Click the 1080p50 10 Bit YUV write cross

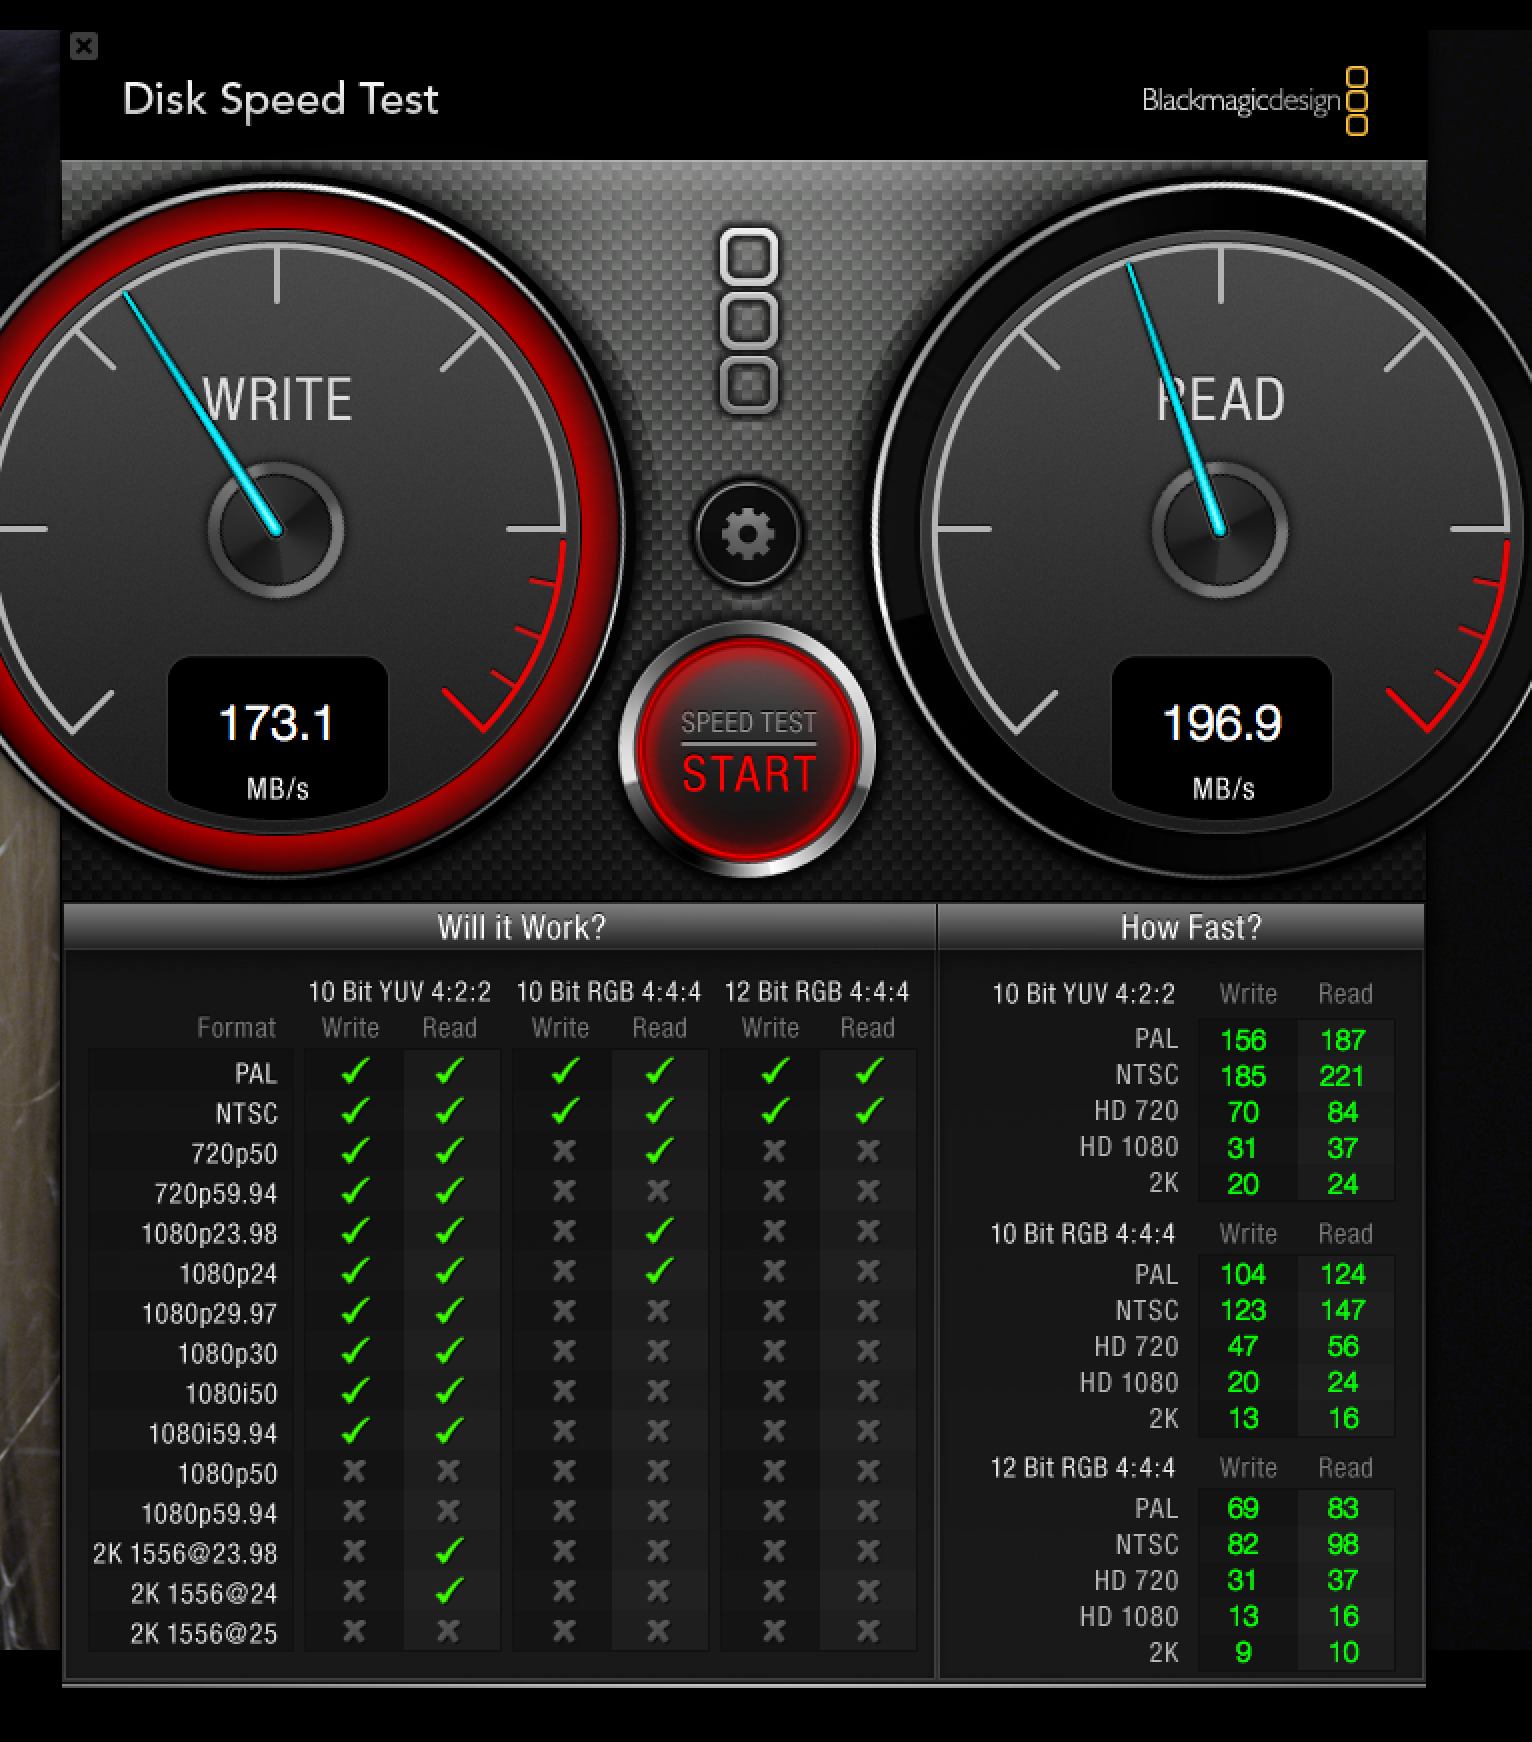click(x=354, y=1471)
